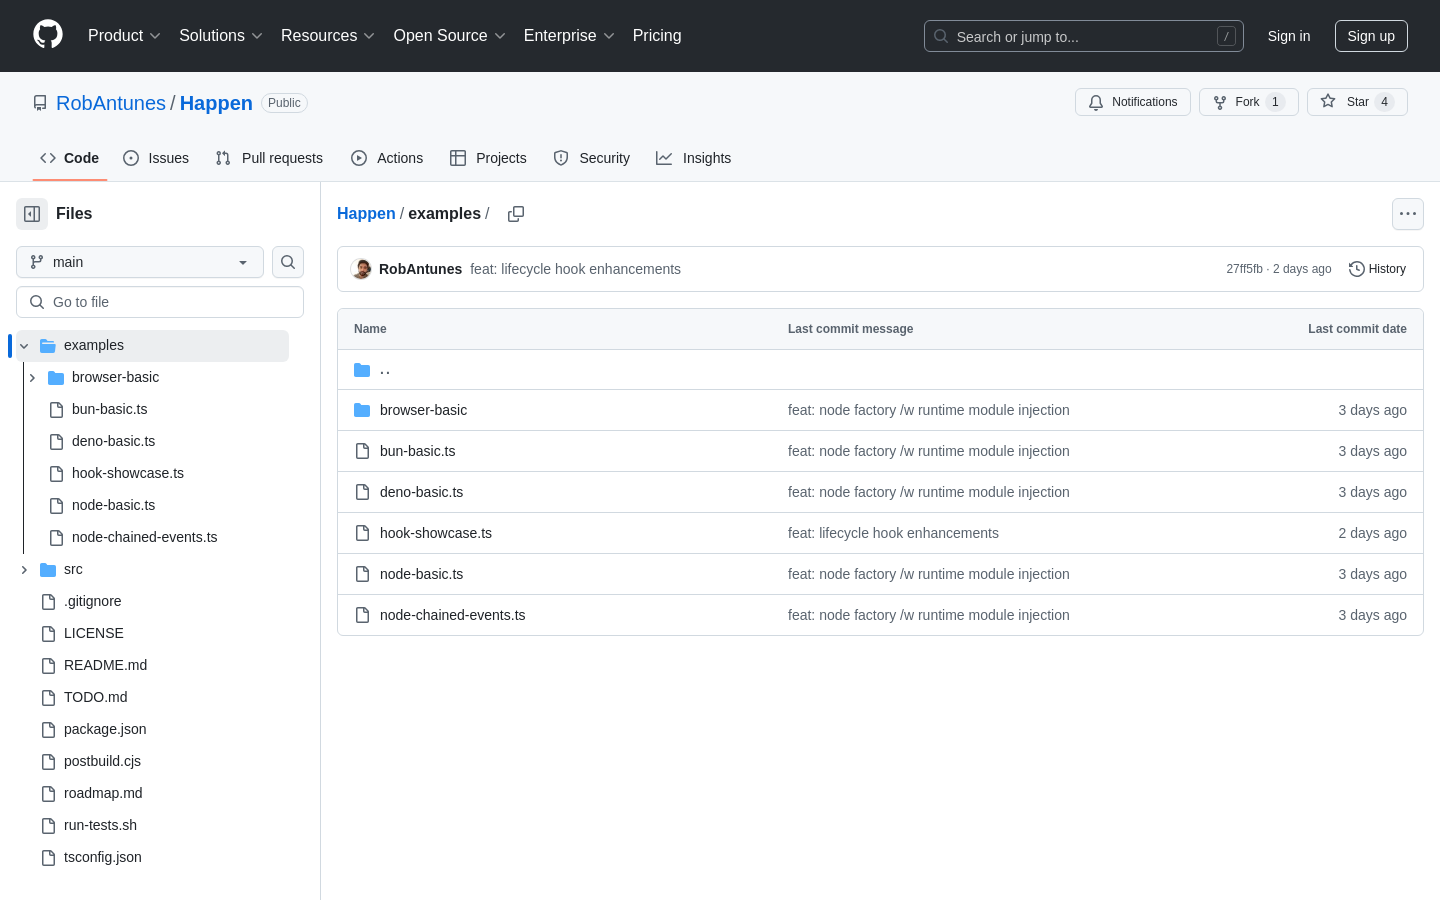Collapse the examples folder chevron
Screen dimensions: 1440x900
[24, 346]
